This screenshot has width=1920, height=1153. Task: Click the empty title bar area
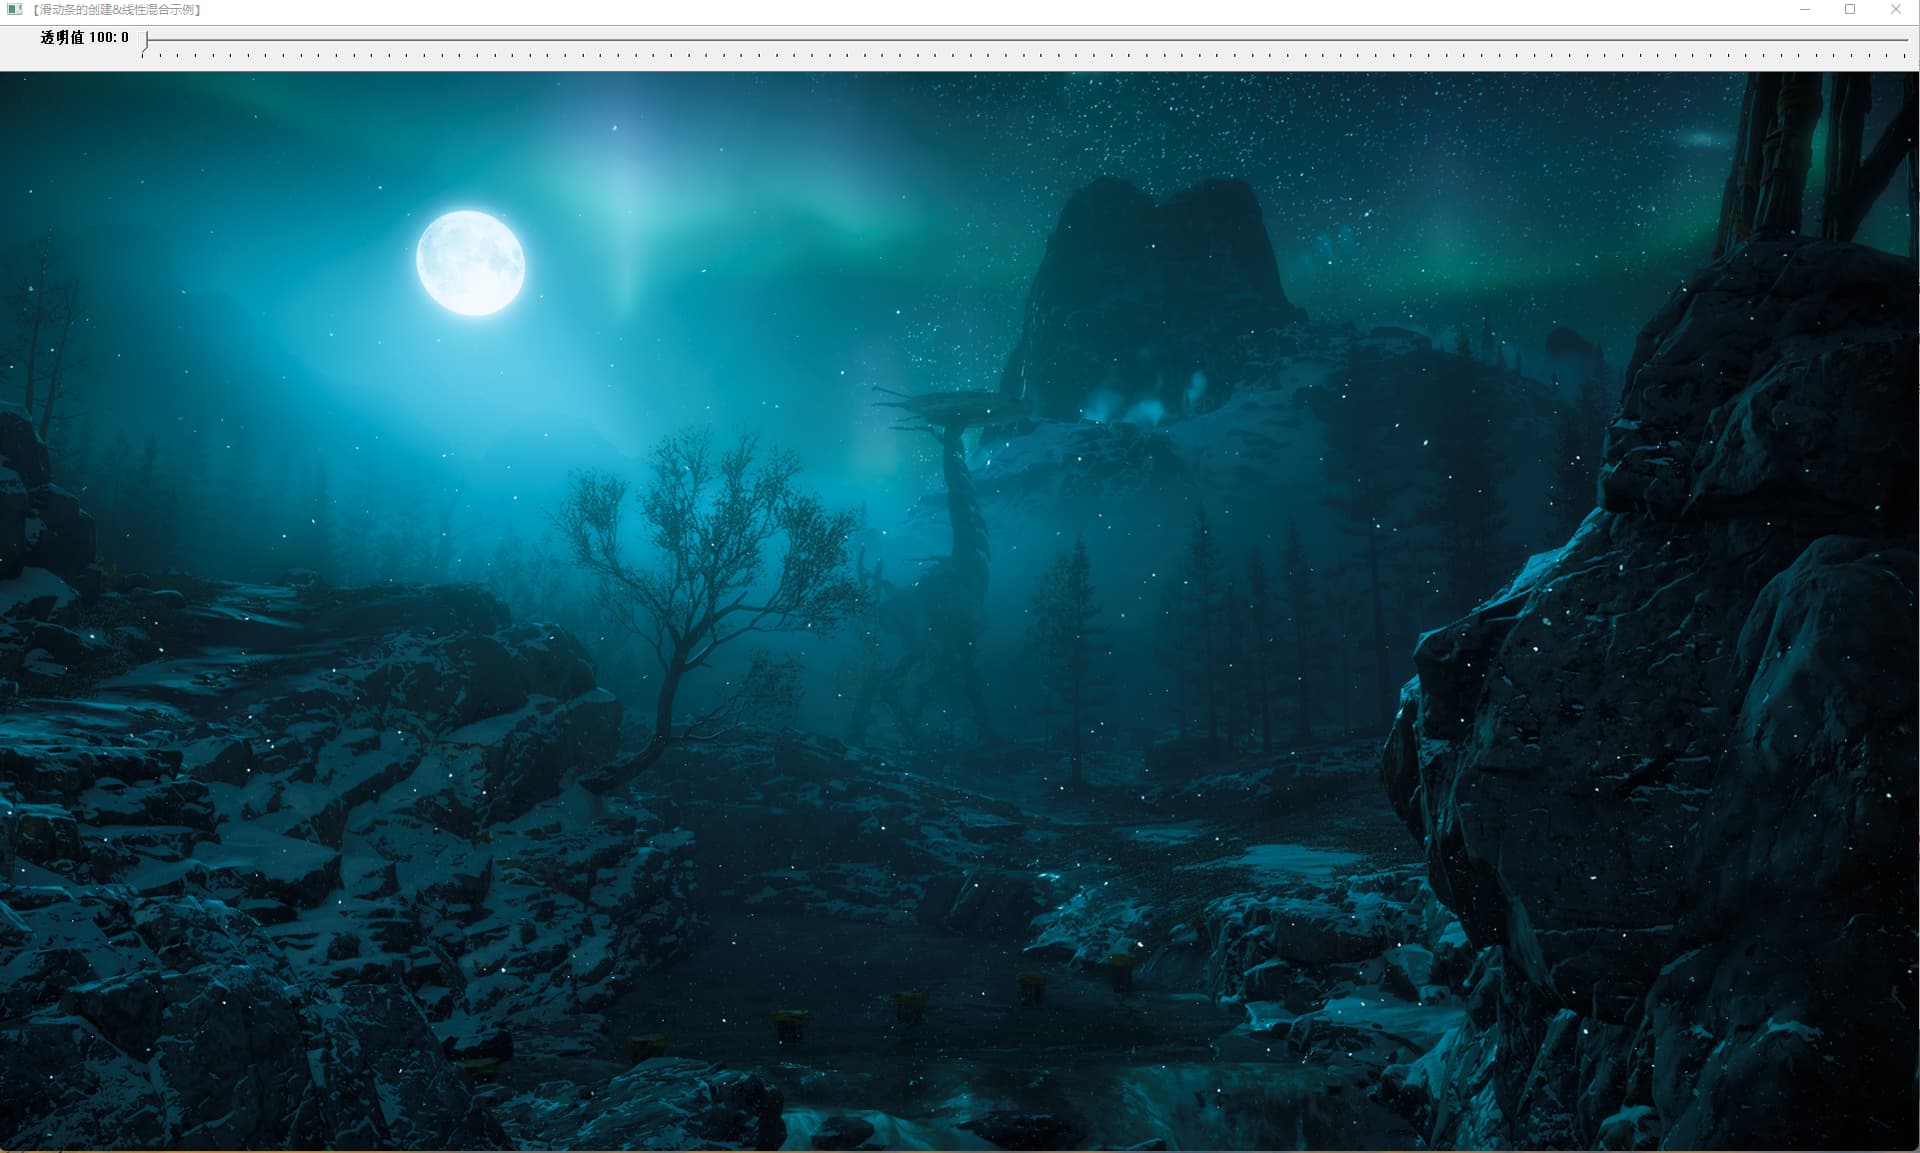click(1000, 9)
